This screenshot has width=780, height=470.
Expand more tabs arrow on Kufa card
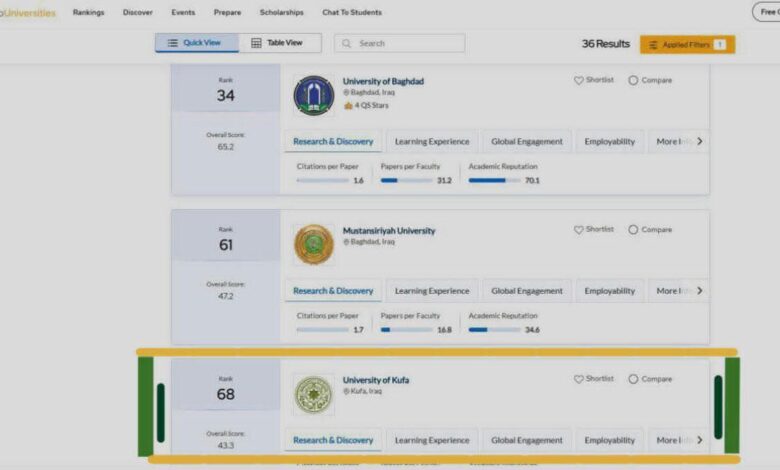pyautogui.click(x=699, y=440)
